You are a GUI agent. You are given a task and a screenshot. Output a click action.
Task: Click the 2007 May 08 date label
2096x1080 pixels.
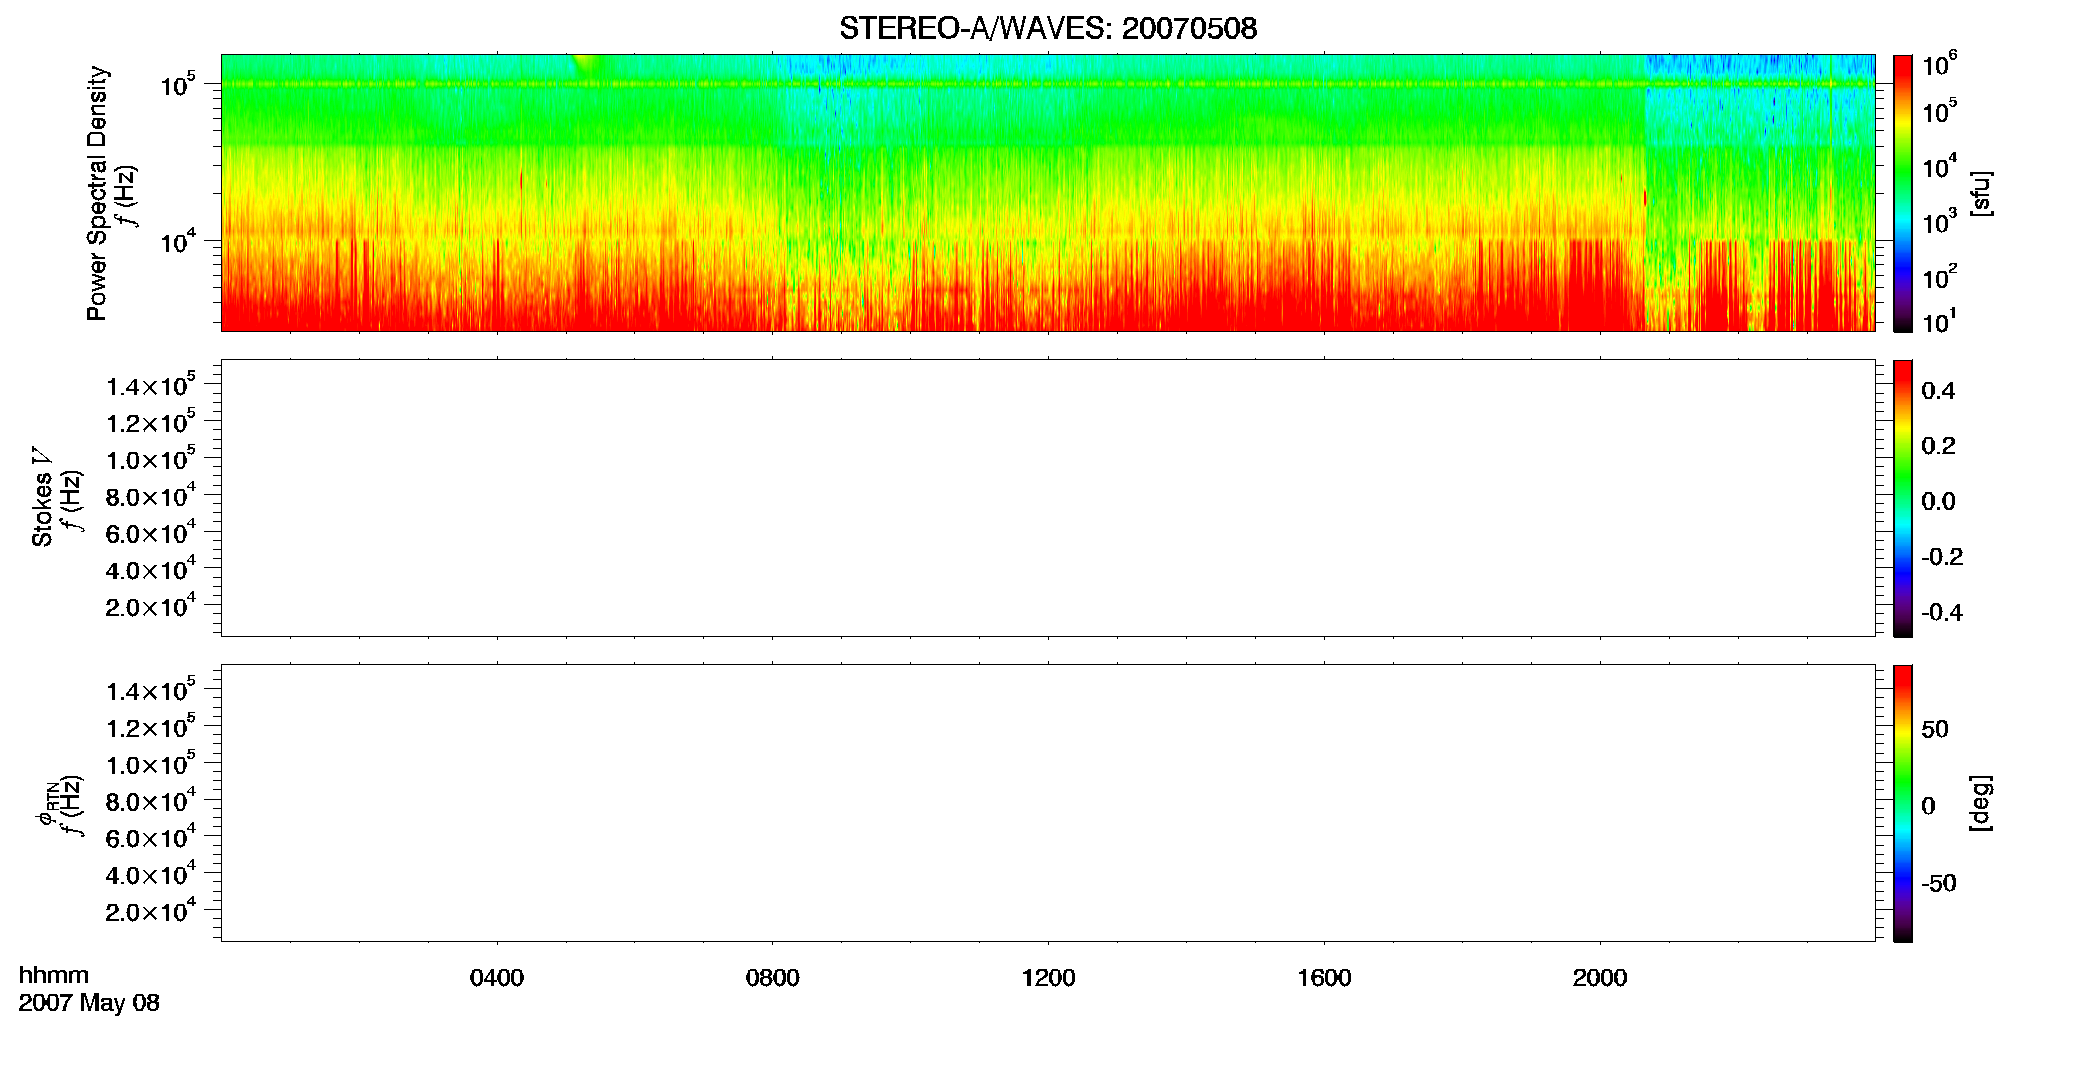[89, 1003]
